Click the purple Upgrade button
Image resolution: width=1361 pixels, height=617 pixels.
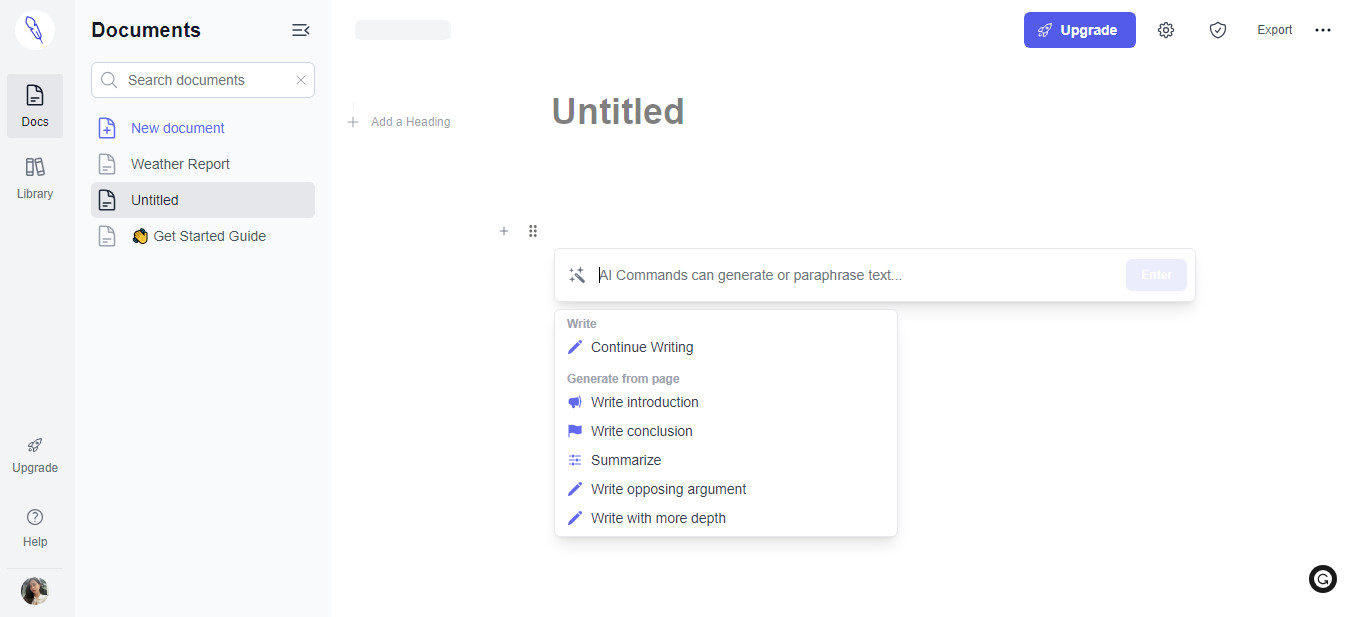click(1080, 30)
